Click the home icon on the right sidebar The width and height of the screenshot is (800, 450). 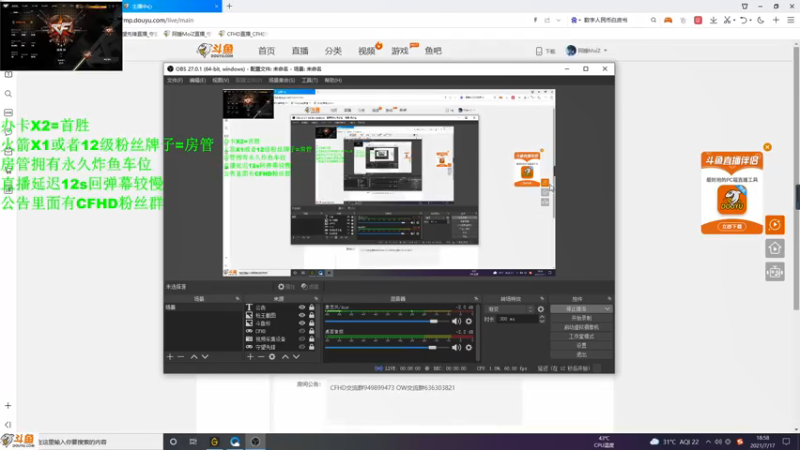[774, 248]
